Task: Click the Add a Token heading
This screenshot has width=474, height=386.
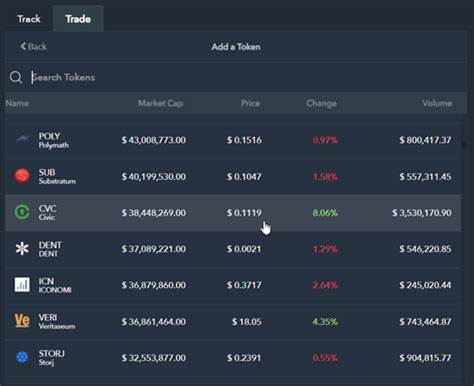Action: (x=236, y=47)
